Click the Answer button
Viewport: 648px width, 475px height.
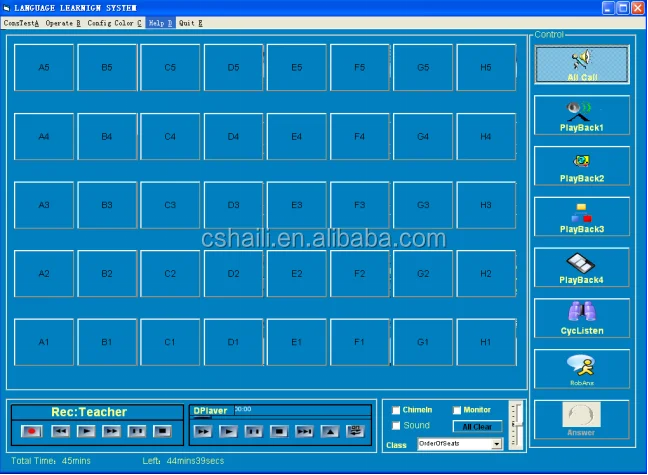[x=581, y=420]
